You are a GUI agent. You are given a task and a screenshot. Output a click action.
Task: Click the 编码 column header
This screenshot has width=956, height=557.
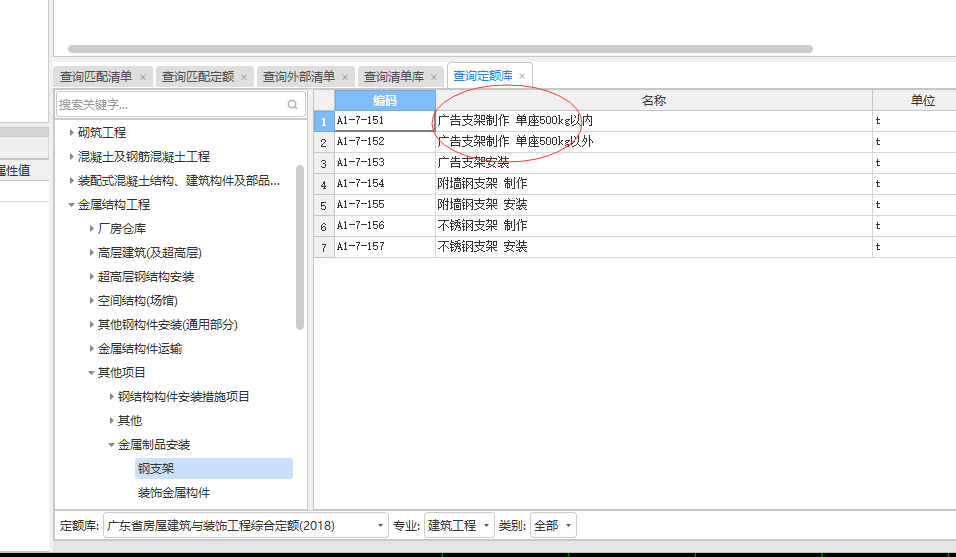(385, 100)
